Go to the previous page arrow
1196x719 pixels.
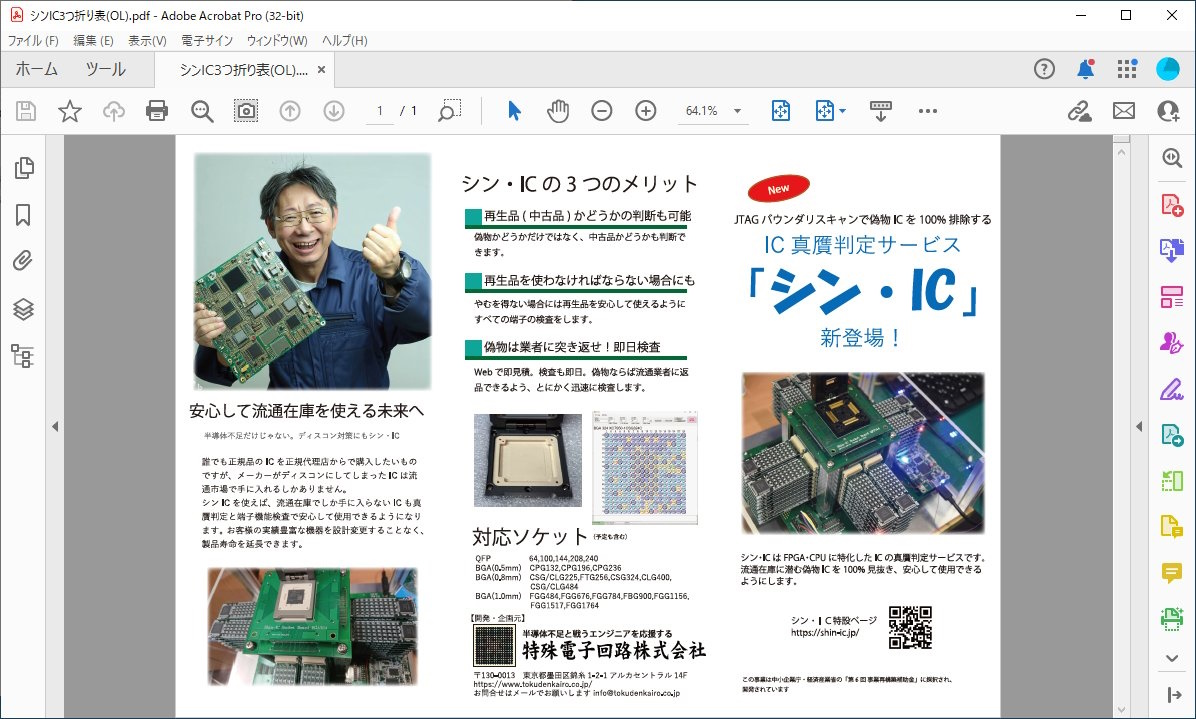pos(290,111)
